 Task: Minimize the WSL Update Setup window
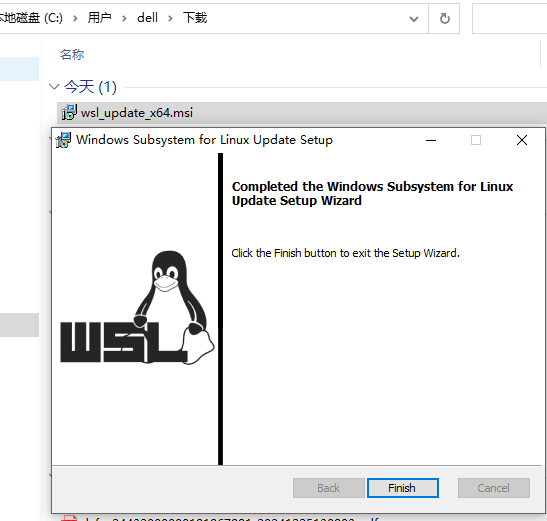click(431, 140)
